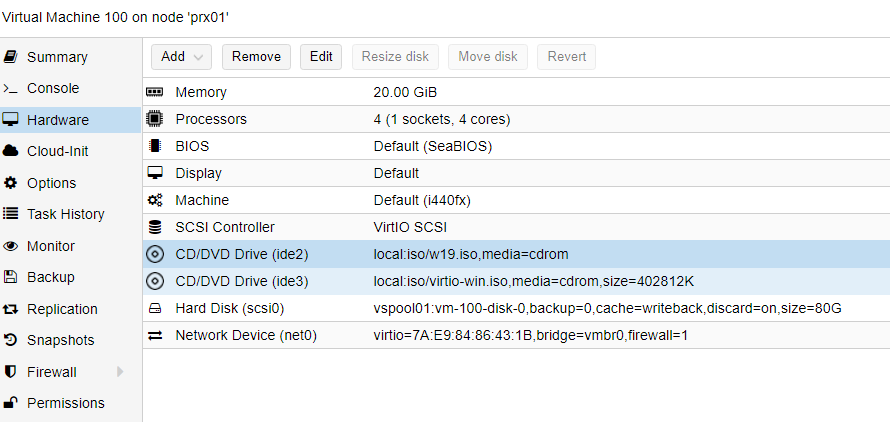The width and height of the screenshot is (890, 422).
Task: Click the Firewall shield icon
Action: 11,372
